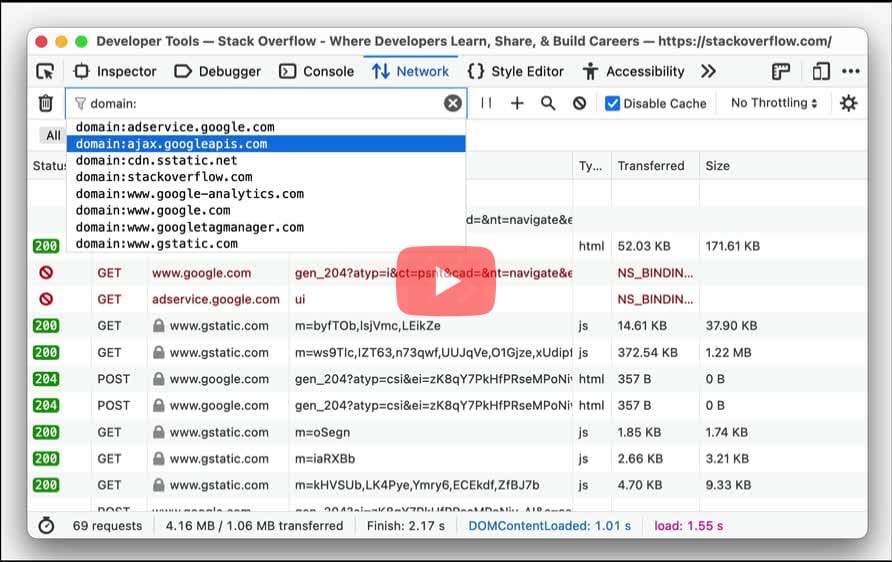Clear network log with trash icon
This screenshot has height=562, width=892.
46,104
